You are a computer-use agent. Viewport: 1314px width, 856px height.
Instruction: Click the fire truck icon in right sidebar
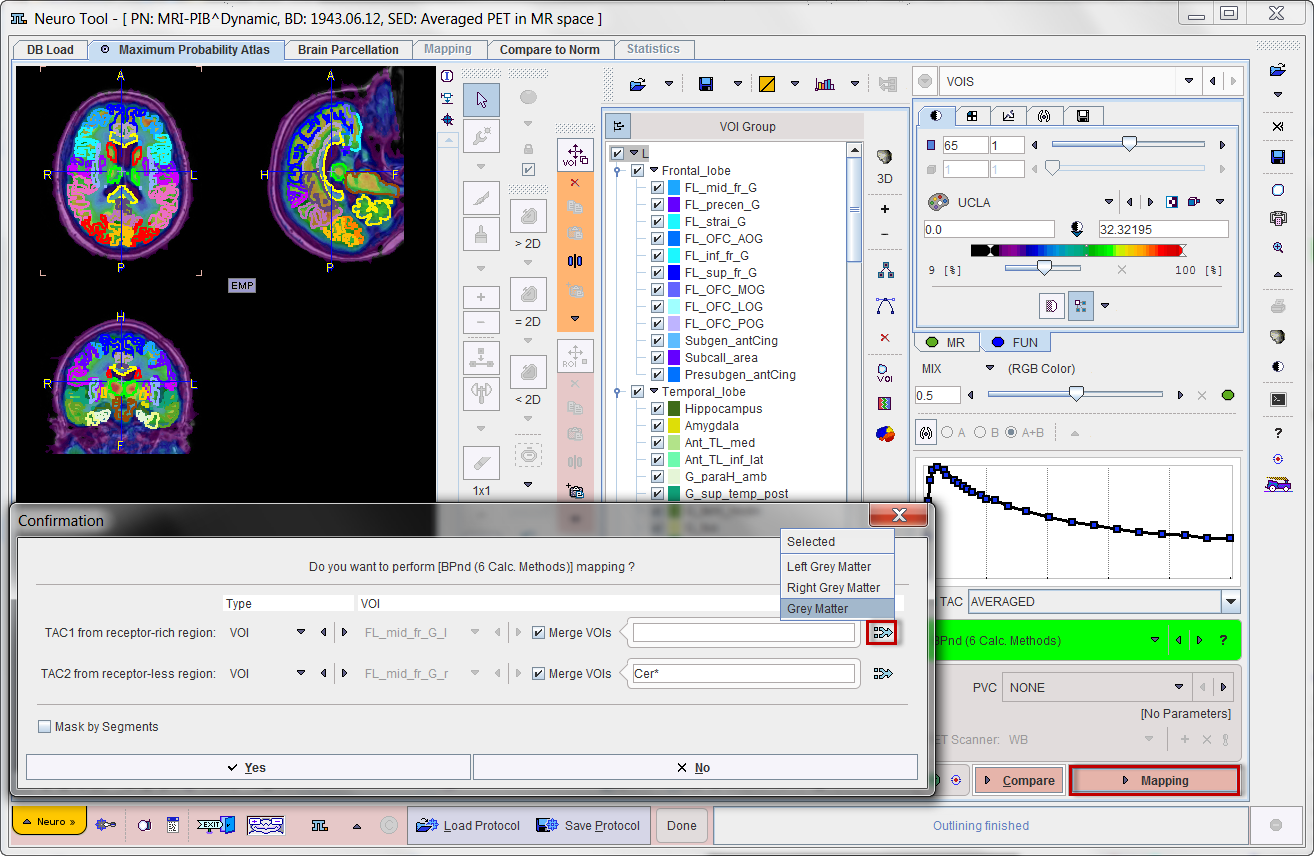[x=1277, y=484]
